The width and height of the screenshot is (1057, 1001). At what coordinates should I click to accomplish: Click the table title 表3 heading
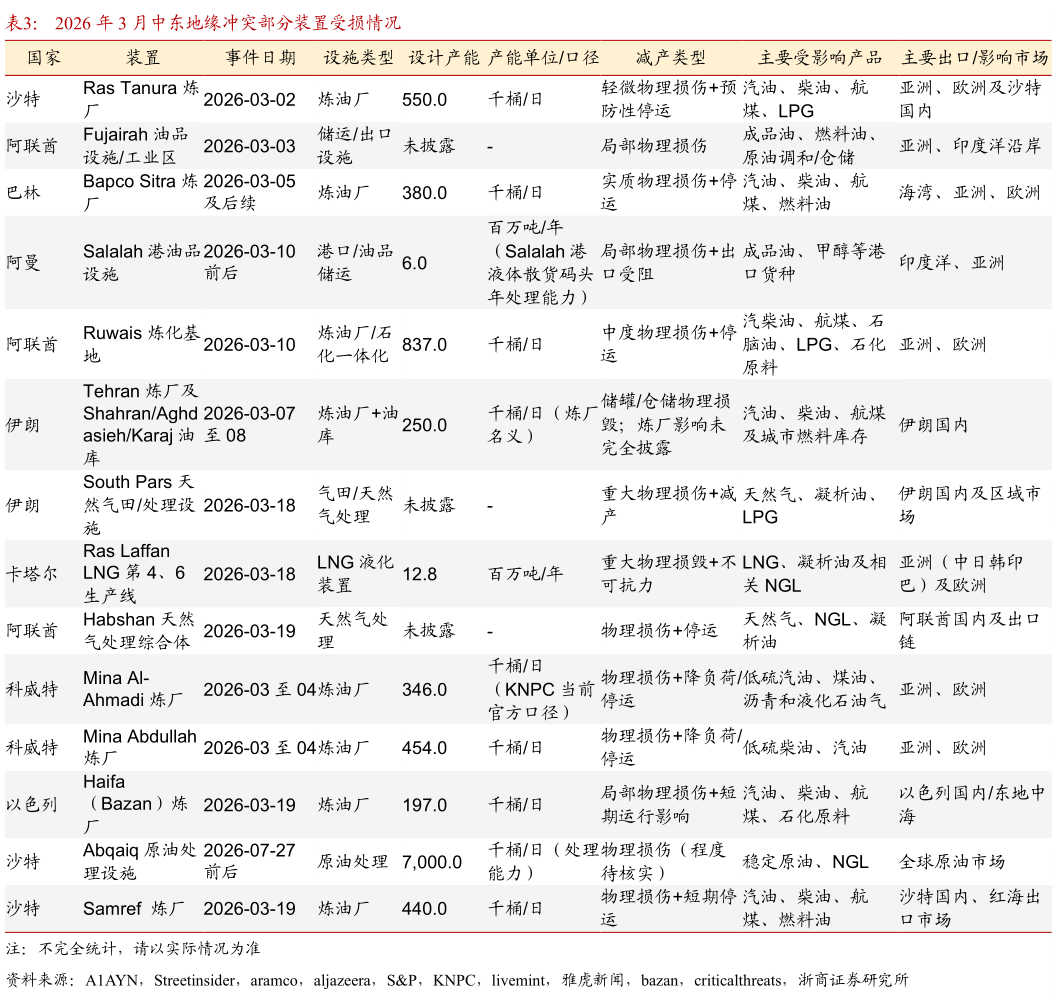coord(203,23)
